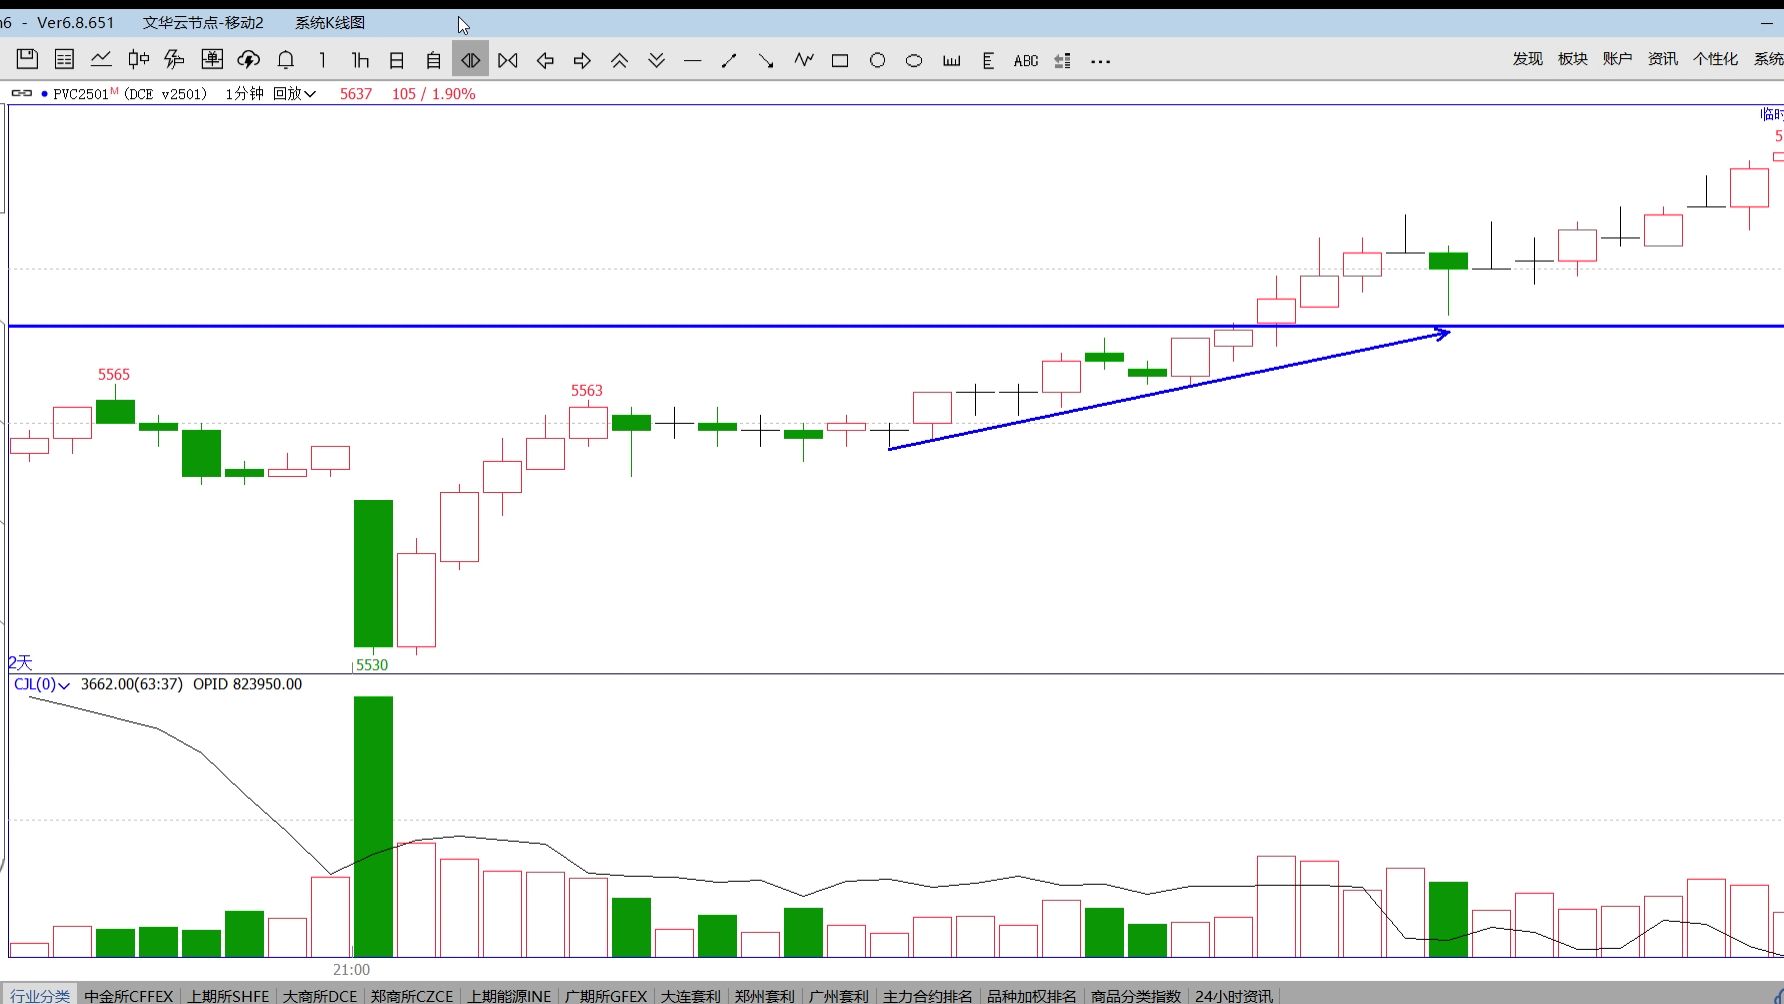Switch to 郑州套利 tab
The height and width of the screenshot is (1004, 1784).
765,995
